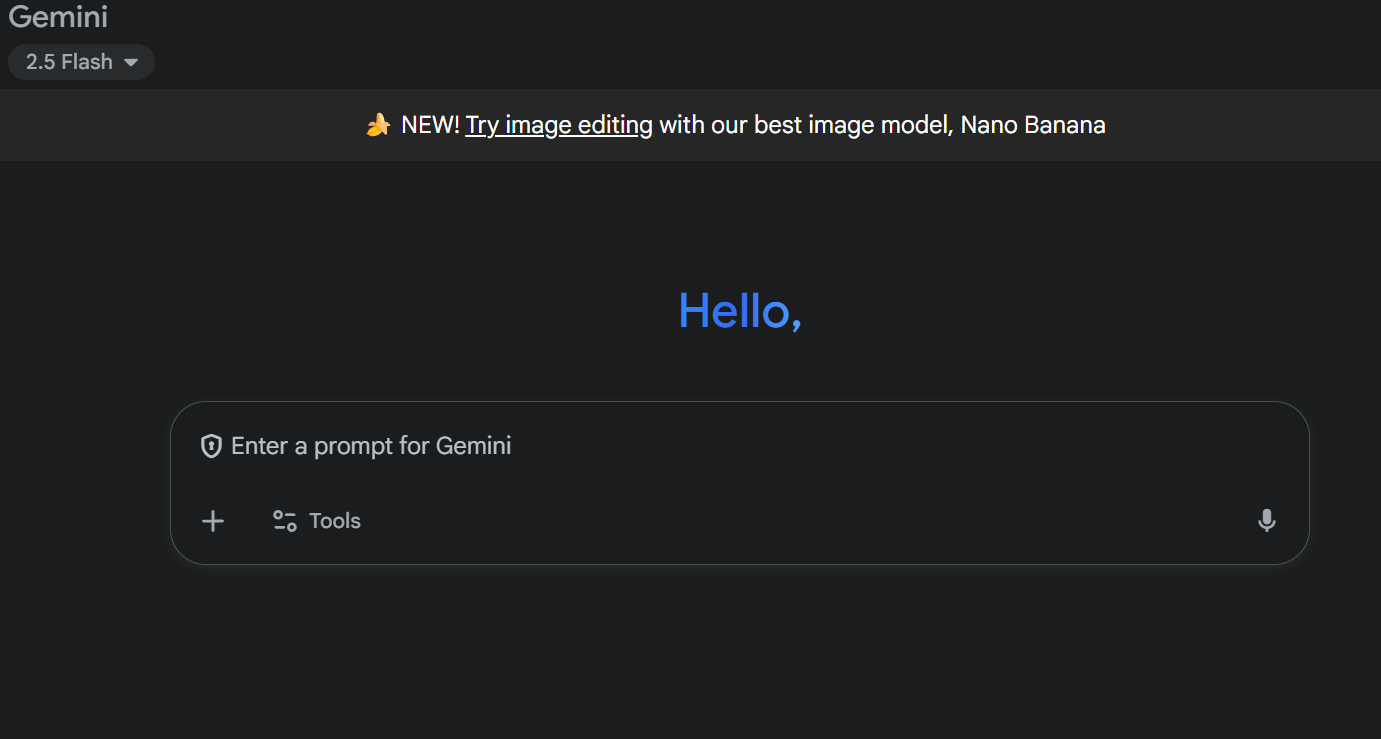Screen dimensions: 1381x739
Task: Expand the Tools menu in prompt box
Action: pyautogui.click(x=316, y=521)
